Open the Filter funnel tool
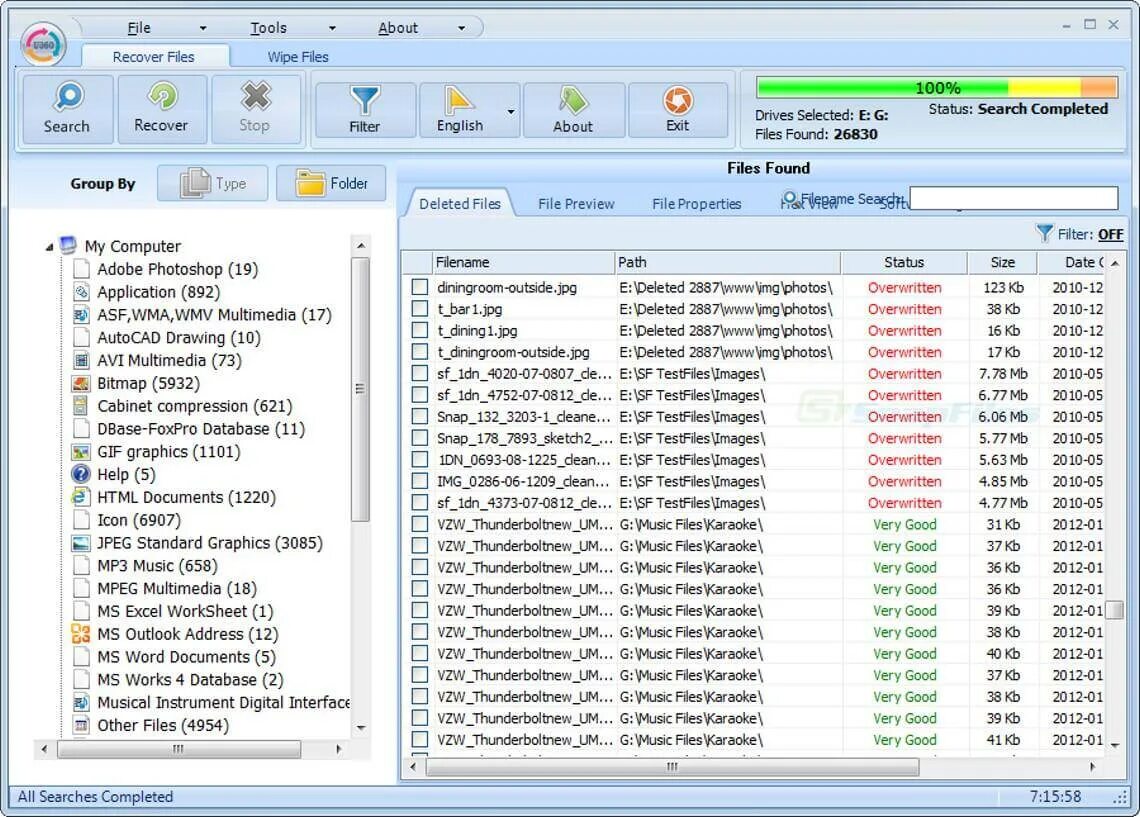The height and width of the screenshot is (817, 1140). point(364,101)
